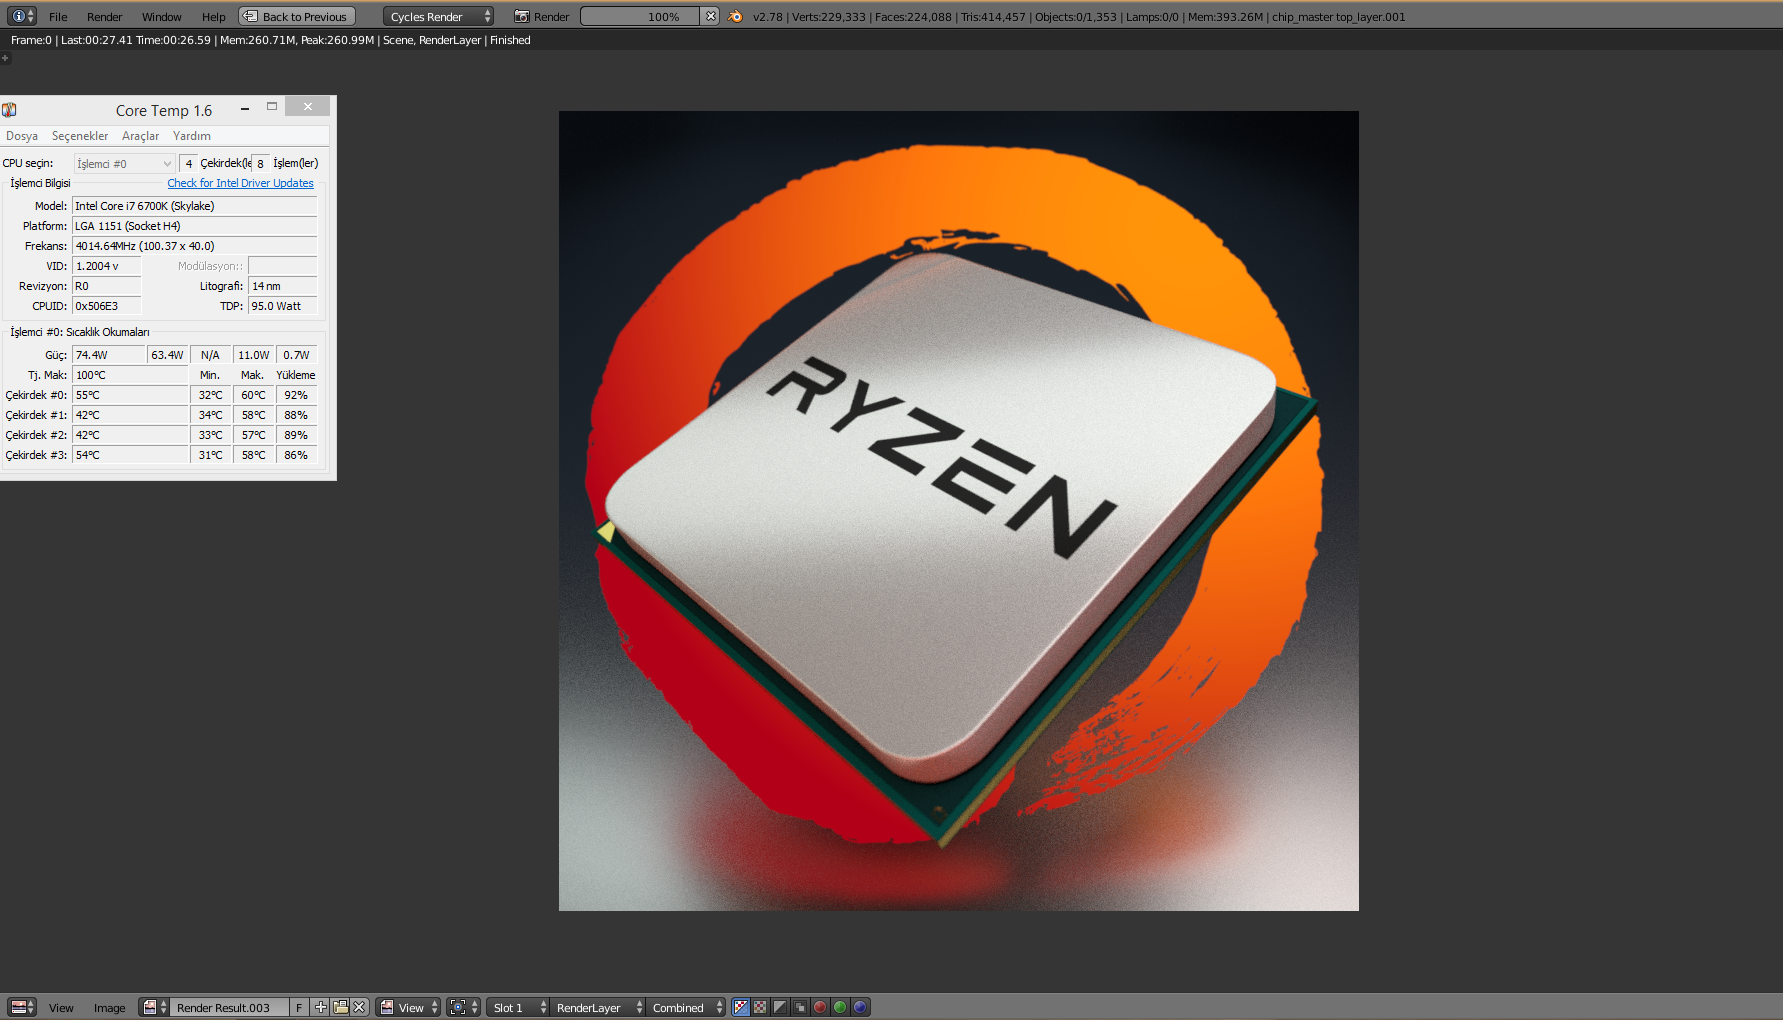Click the Platform field LGA 1151
This screenshot has height=1020, width=1783.
(x=194, y=226)
